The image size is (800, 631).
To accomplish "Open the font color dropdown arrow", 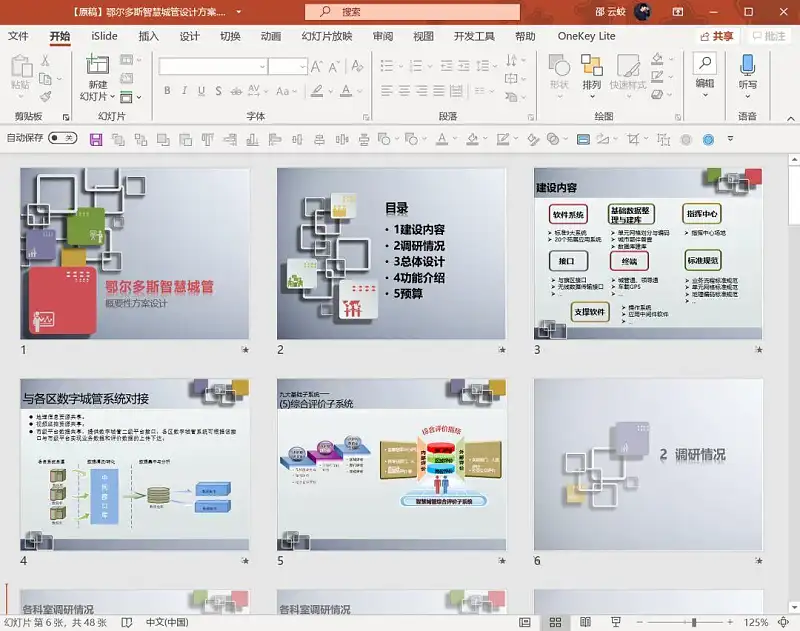I will point(360,91).
